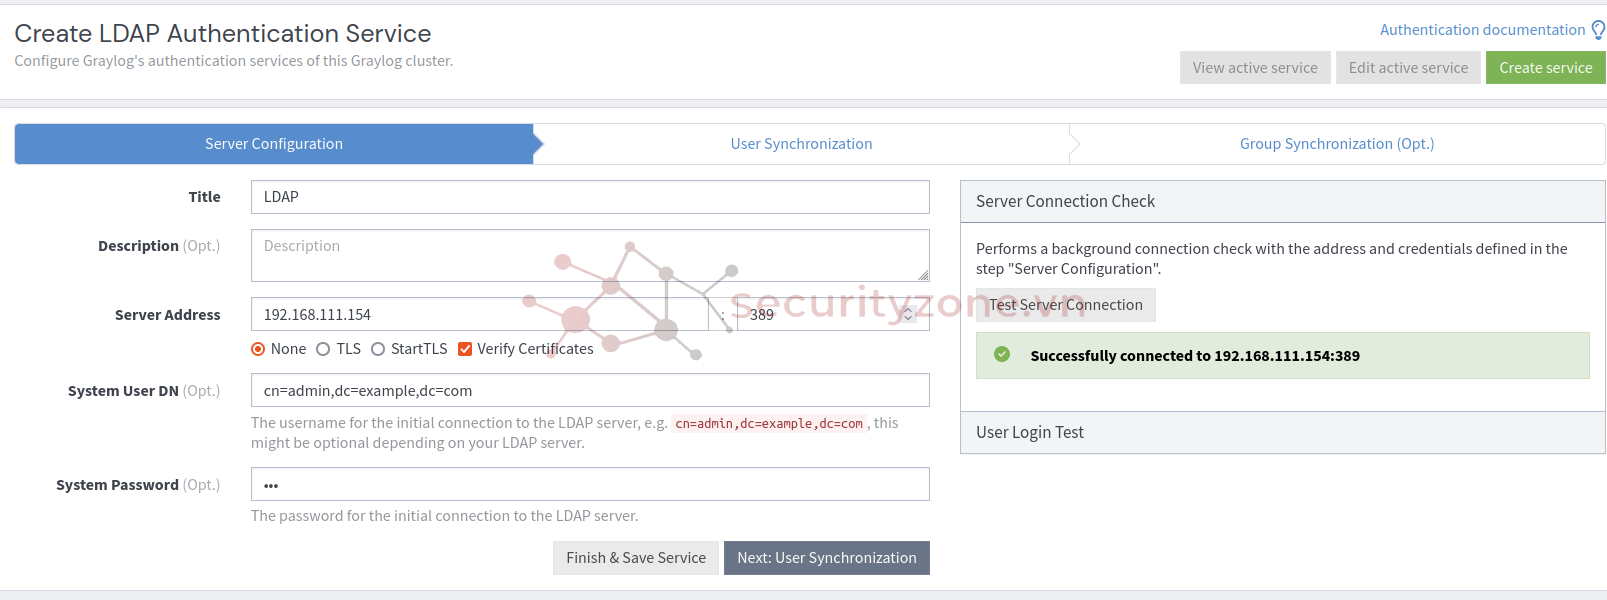1607x600 pixels.
Task: Click the lightbulb documentation help icon
Action: pyautogui.click(x=1598, y=30)
